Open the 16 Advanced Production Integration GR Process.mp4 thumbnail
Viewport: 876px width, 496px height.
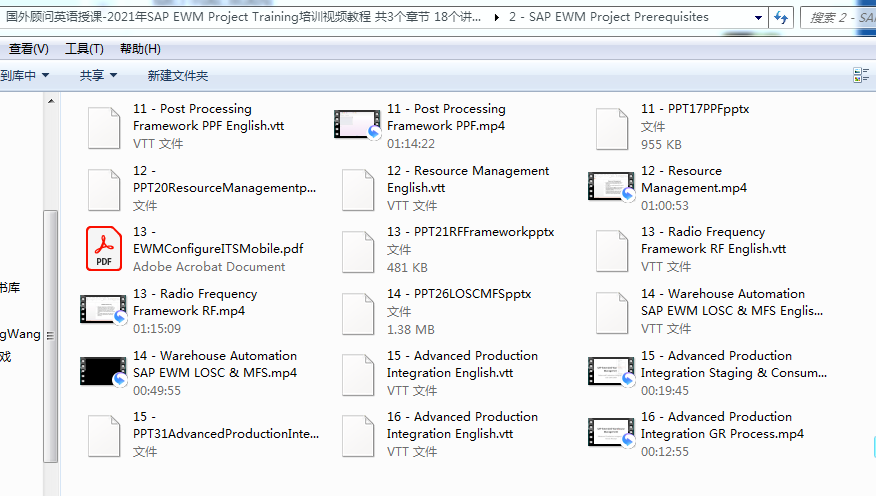coord(612,432)
